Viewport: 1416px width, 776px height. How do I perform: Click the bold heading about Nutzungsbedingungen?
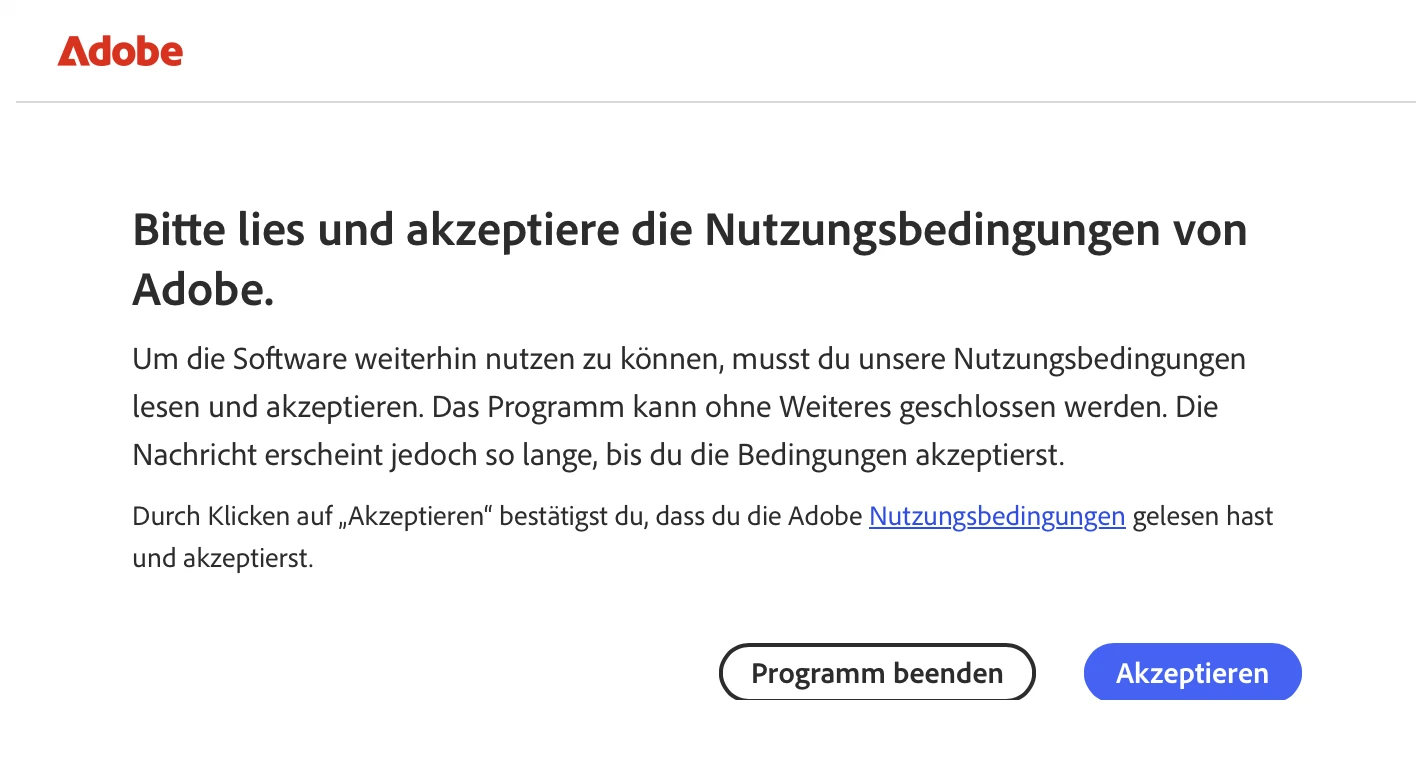coord(690,260)
